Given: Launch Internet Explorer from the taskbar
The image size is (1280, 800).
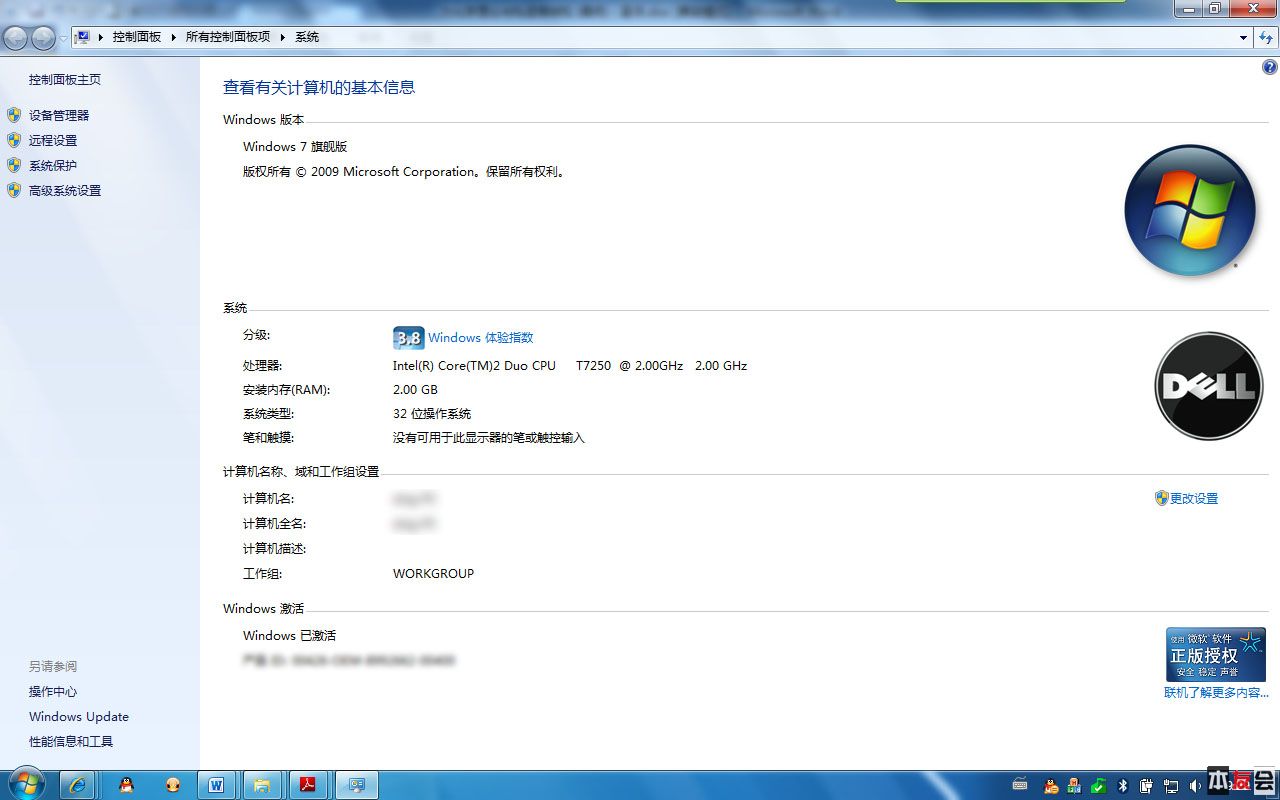Looking at the screenshot, I should 78,784.
